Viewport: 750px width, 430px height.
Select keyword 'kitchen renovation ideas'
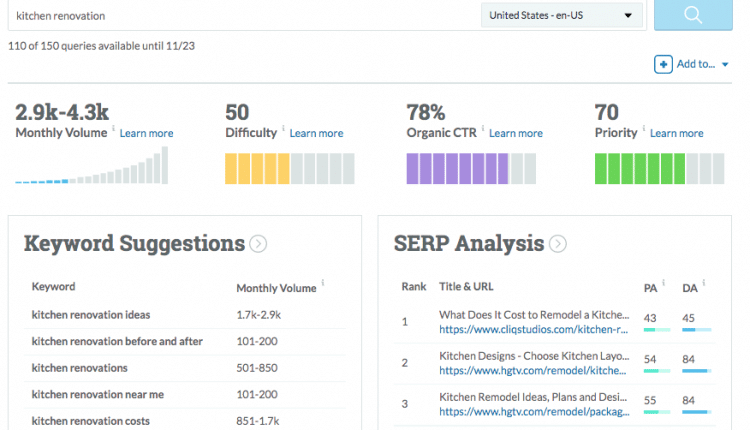[x=91, y=315]
